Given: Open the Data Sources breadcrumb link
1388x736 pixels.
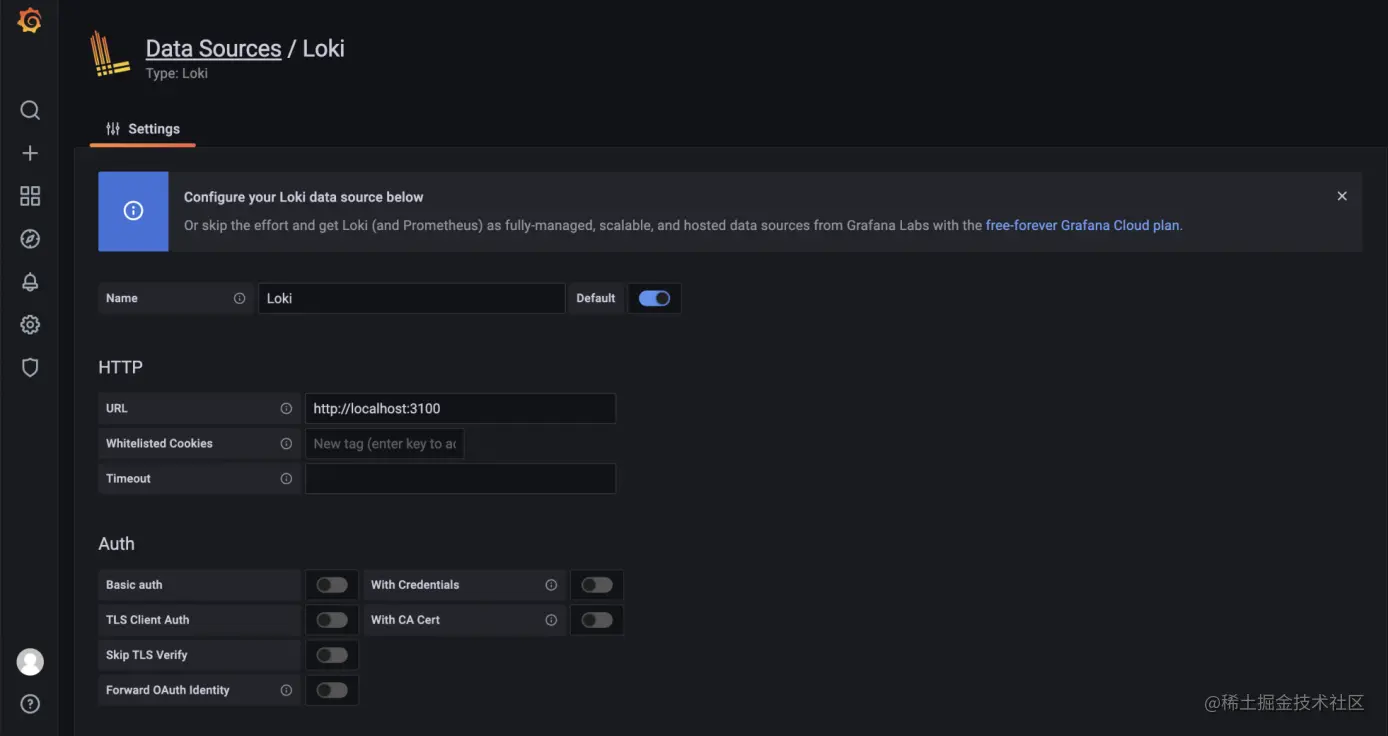Looking at the screenshot, I should click(x=213, y=48).
